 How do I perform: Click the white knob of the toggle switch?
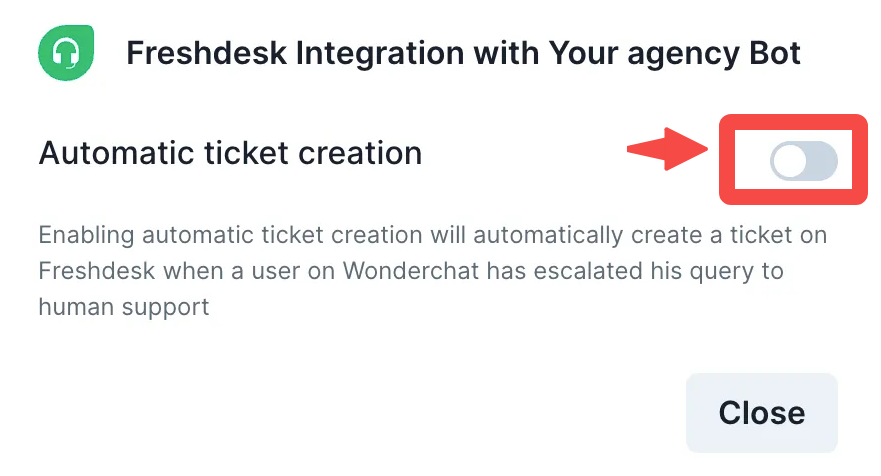tap(790, 161)
